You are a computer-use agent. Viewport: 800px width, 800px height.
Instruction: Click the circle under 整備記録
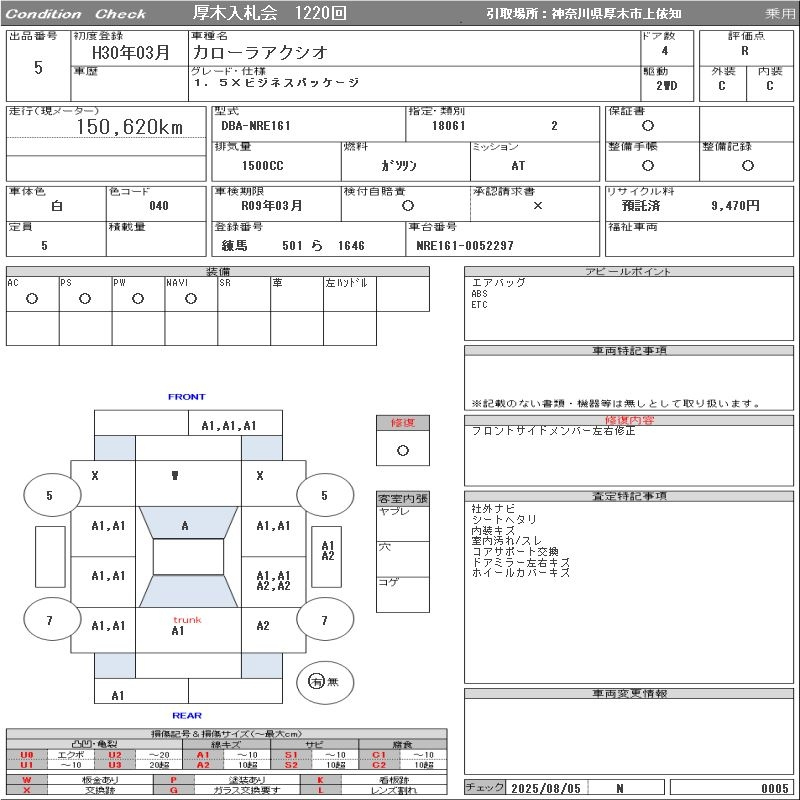point(747,165)
